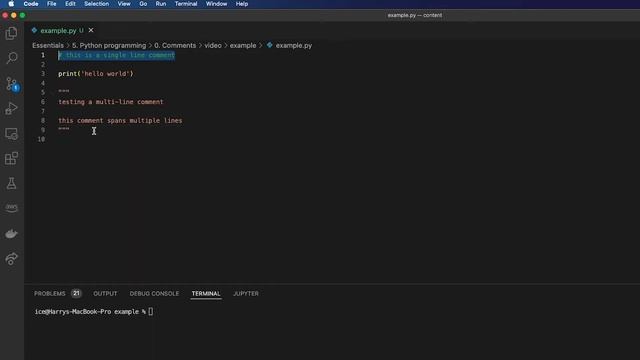
Task: Open the View menu
Action: [x=124, y=4]
